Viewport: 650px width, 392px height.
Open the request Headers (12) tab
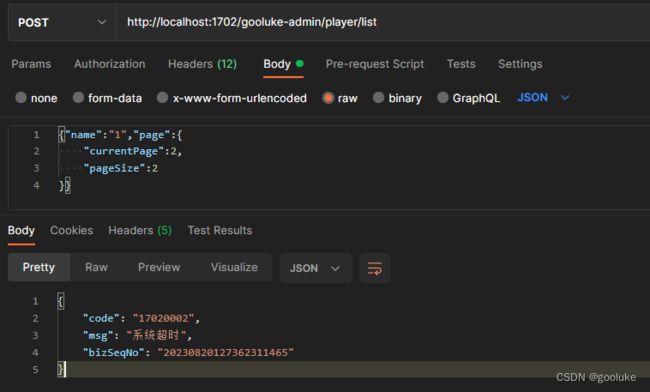(x=202, y=64)
